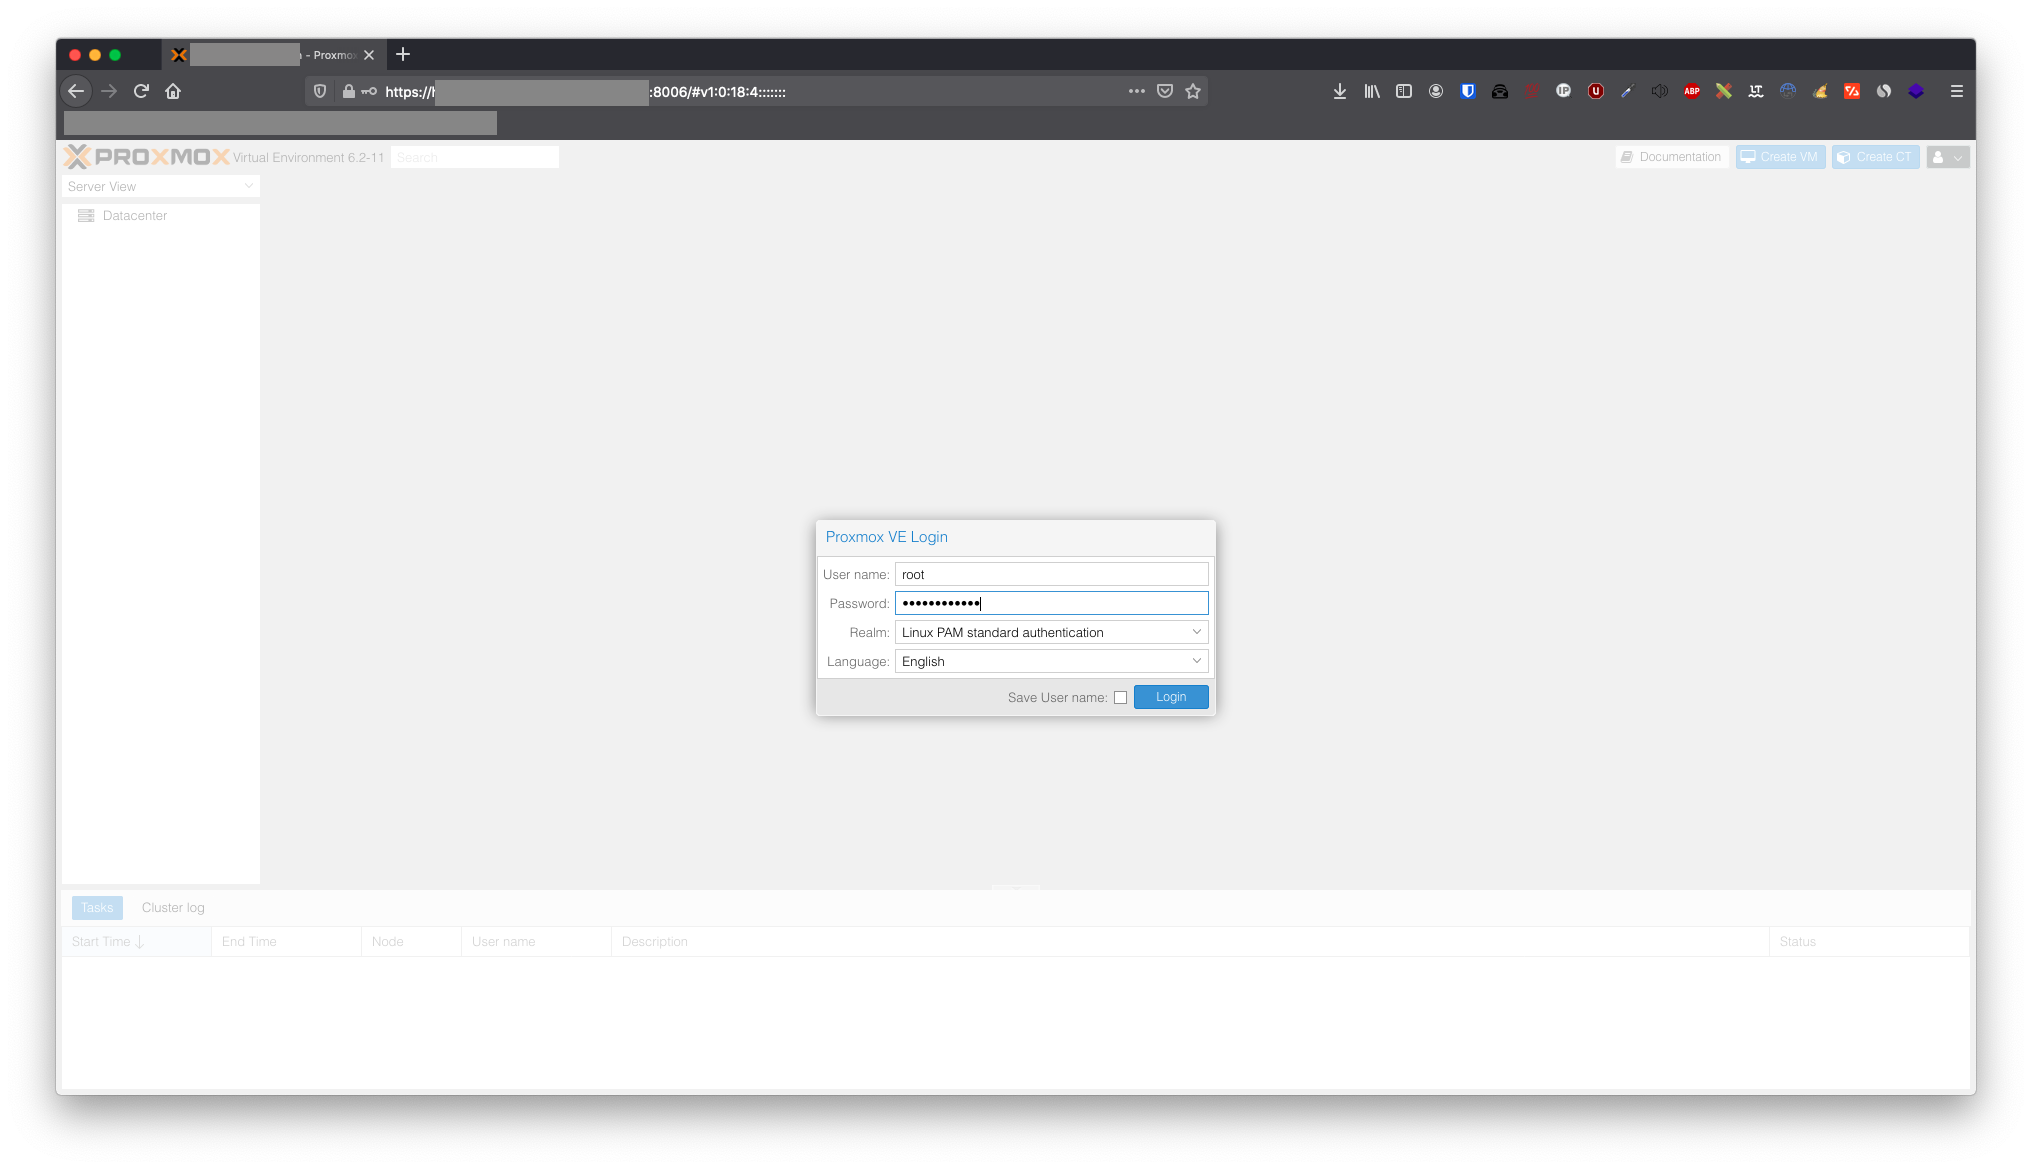Click Create VM button

pyautogui.click(x=1780, y=157)
